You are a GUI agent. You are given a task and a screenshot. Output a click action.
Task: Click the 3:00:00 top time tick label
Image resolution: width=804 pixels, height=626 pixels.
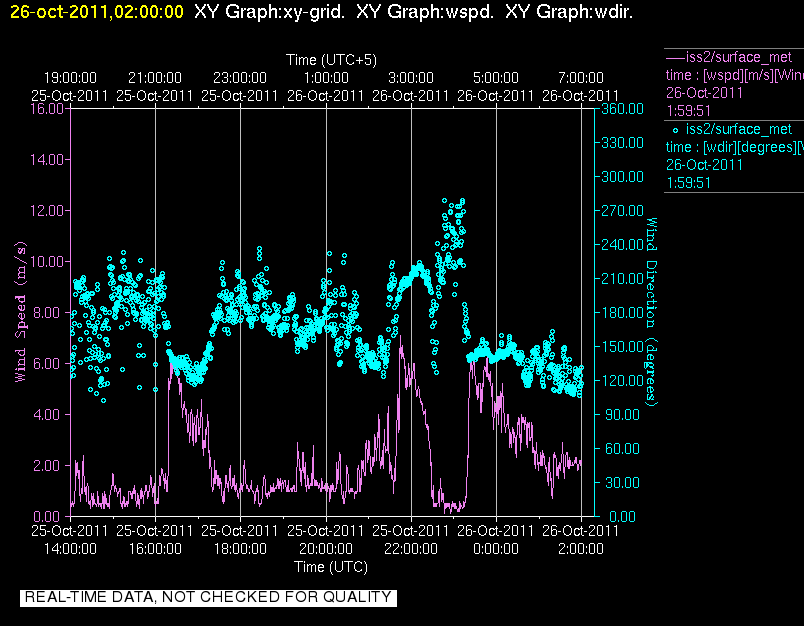[411, 78]
